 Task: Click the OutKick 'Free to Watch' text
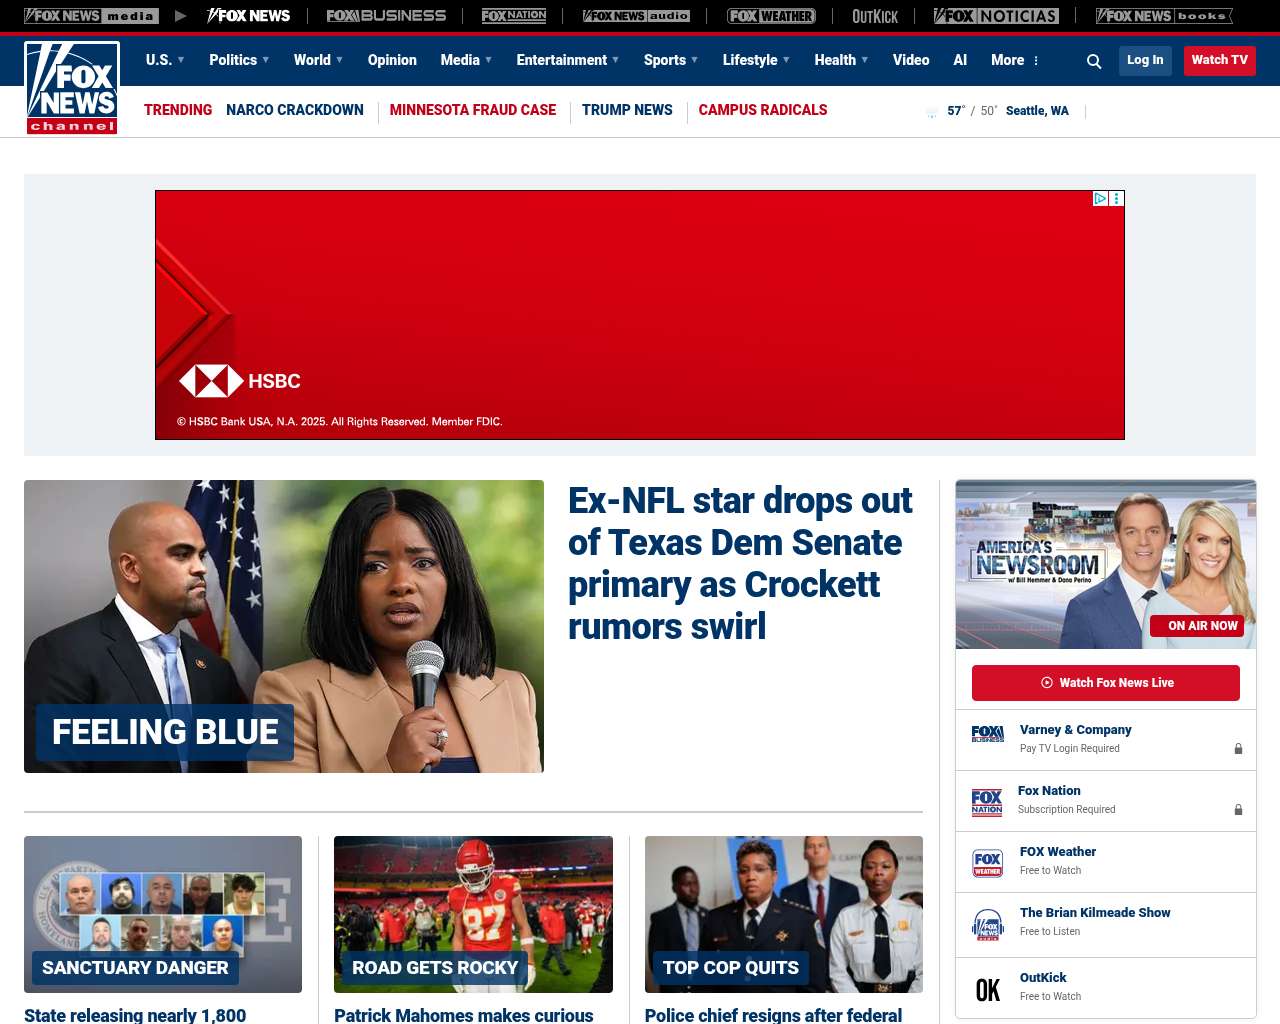[1050, 997]
